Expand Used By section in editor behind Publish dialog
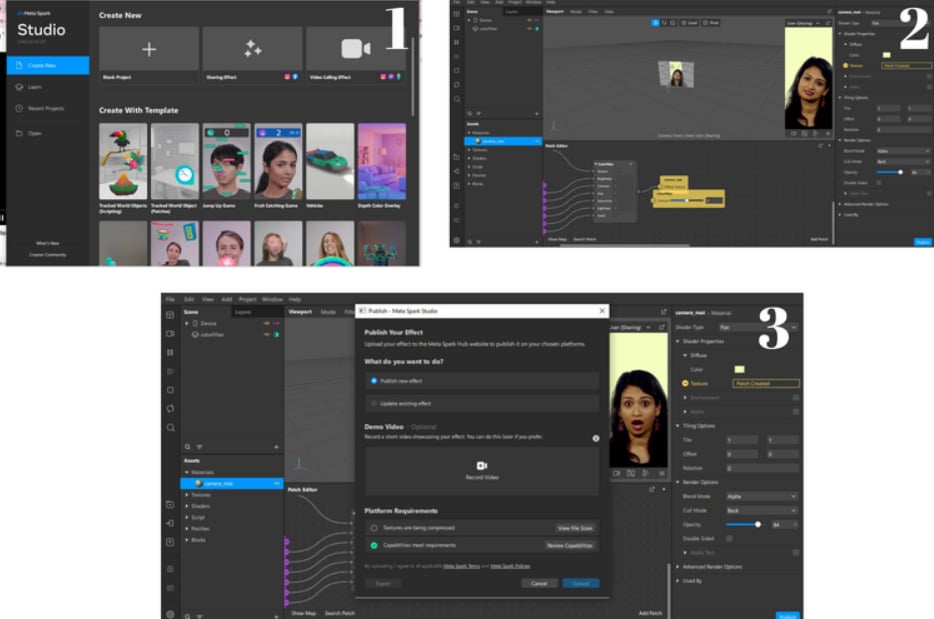The height and width of the screenshot is (619, 934). [678, 581]
